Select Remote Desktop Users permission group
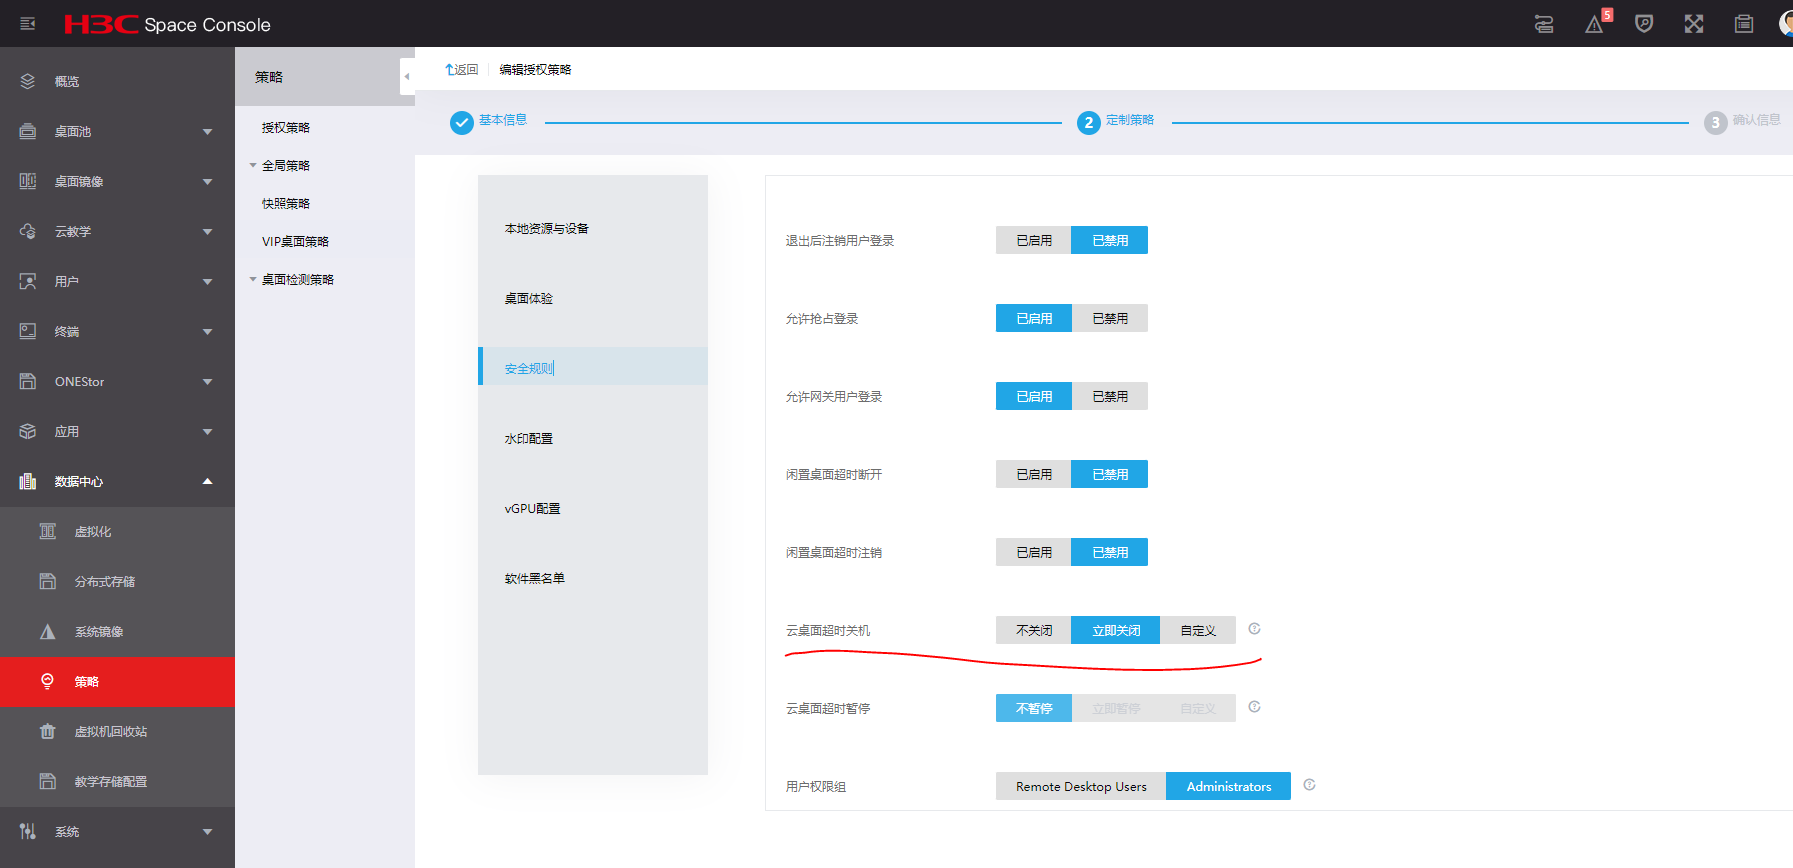 1081,786
